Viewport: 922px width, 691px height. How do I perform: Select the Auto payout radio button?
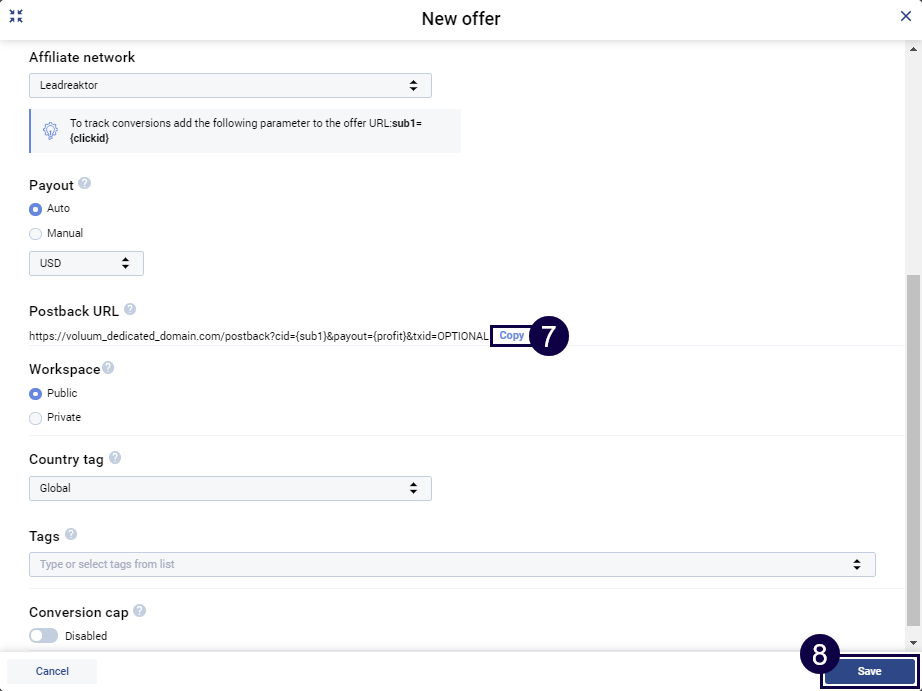coord(36,209)
